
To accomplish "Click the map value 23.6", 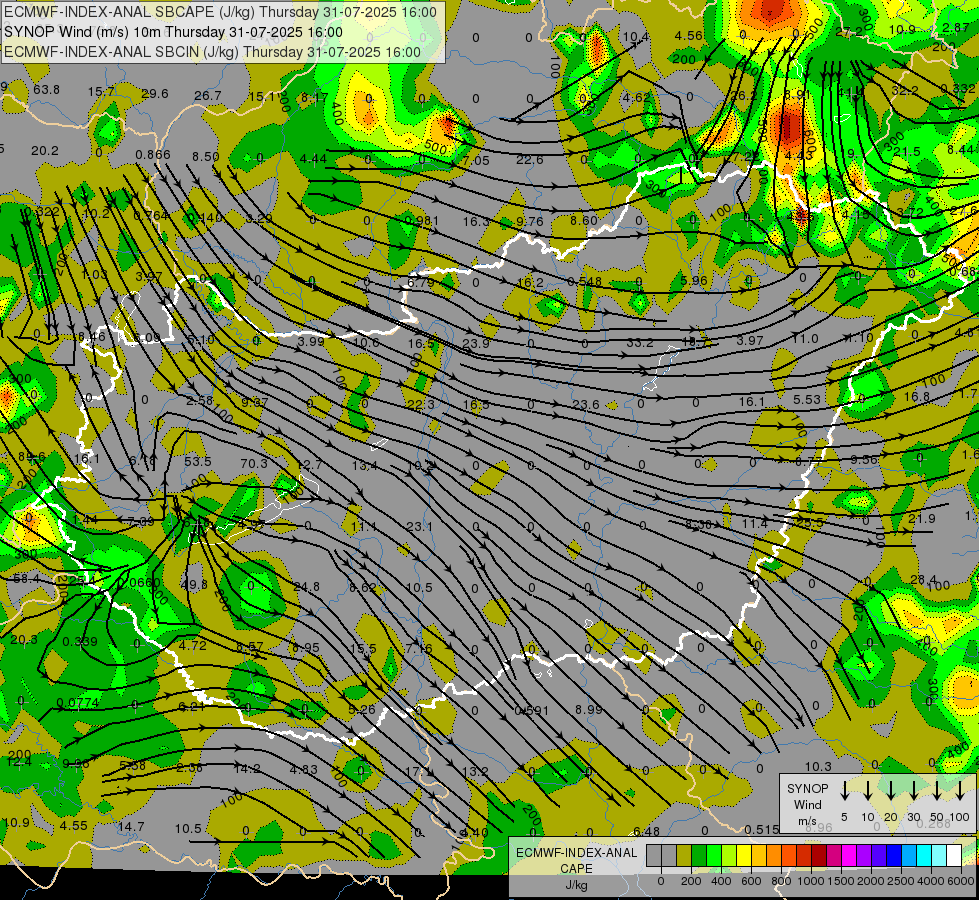I will (x=586, y=405).
